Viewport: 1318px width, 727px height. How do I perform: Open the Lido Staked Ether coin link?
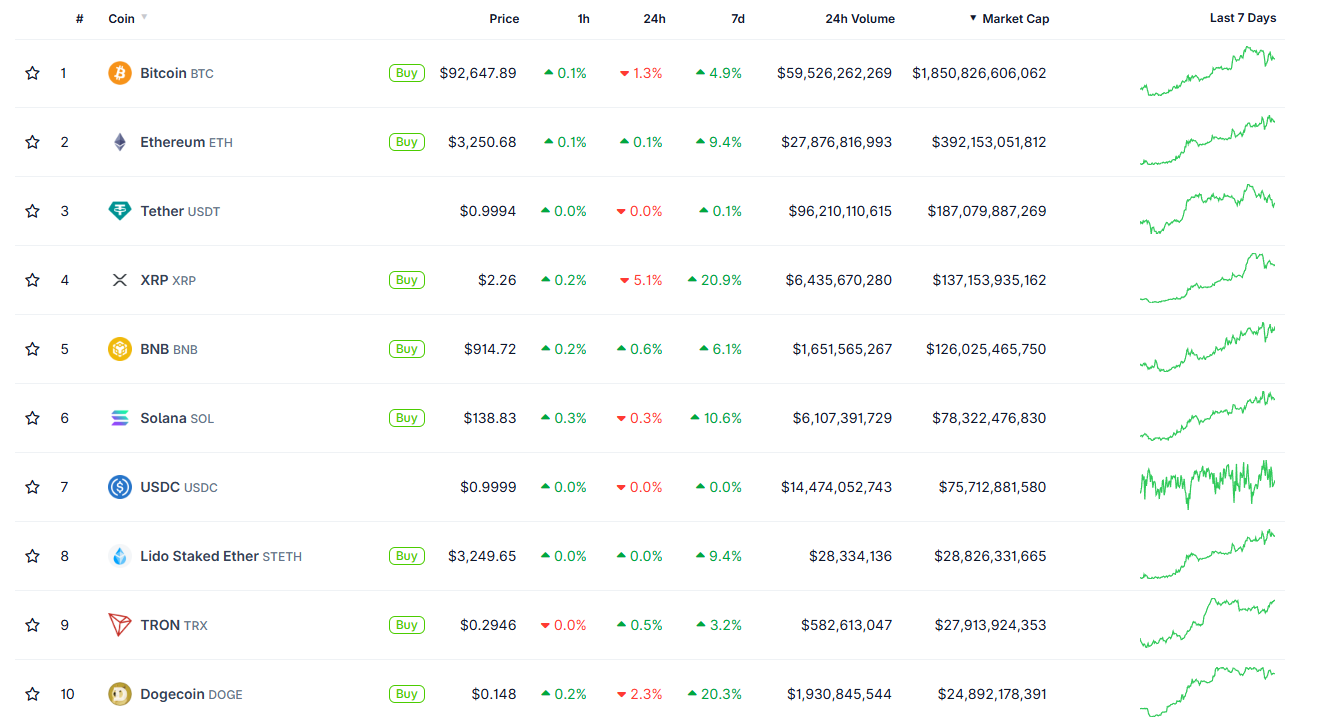(199, 556)
